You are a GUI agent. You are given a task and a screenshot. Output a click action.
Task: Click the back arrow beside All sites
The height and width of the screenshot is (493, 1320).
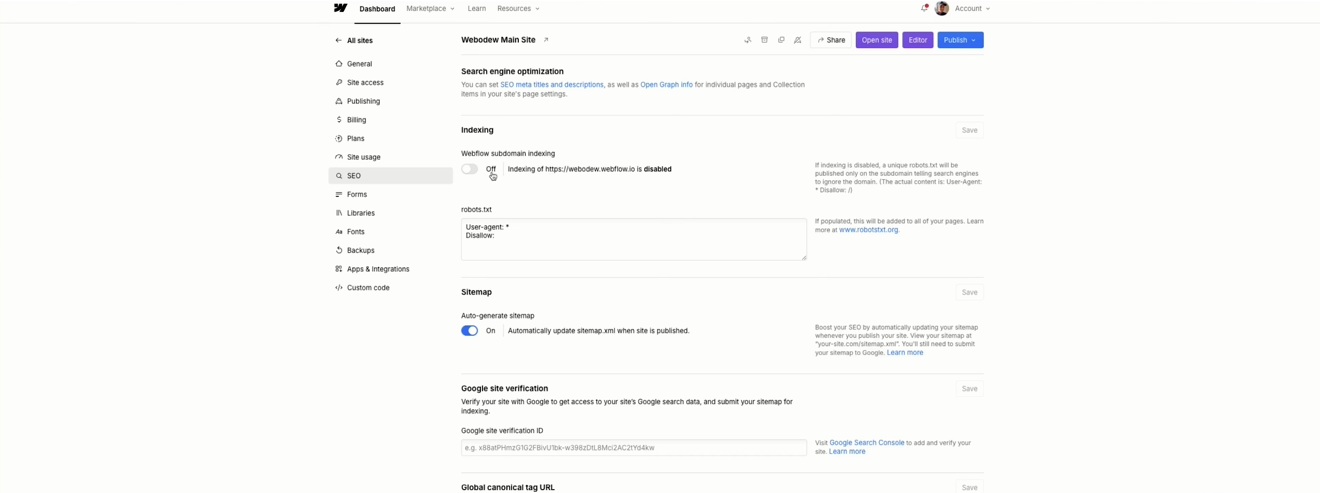338,41
